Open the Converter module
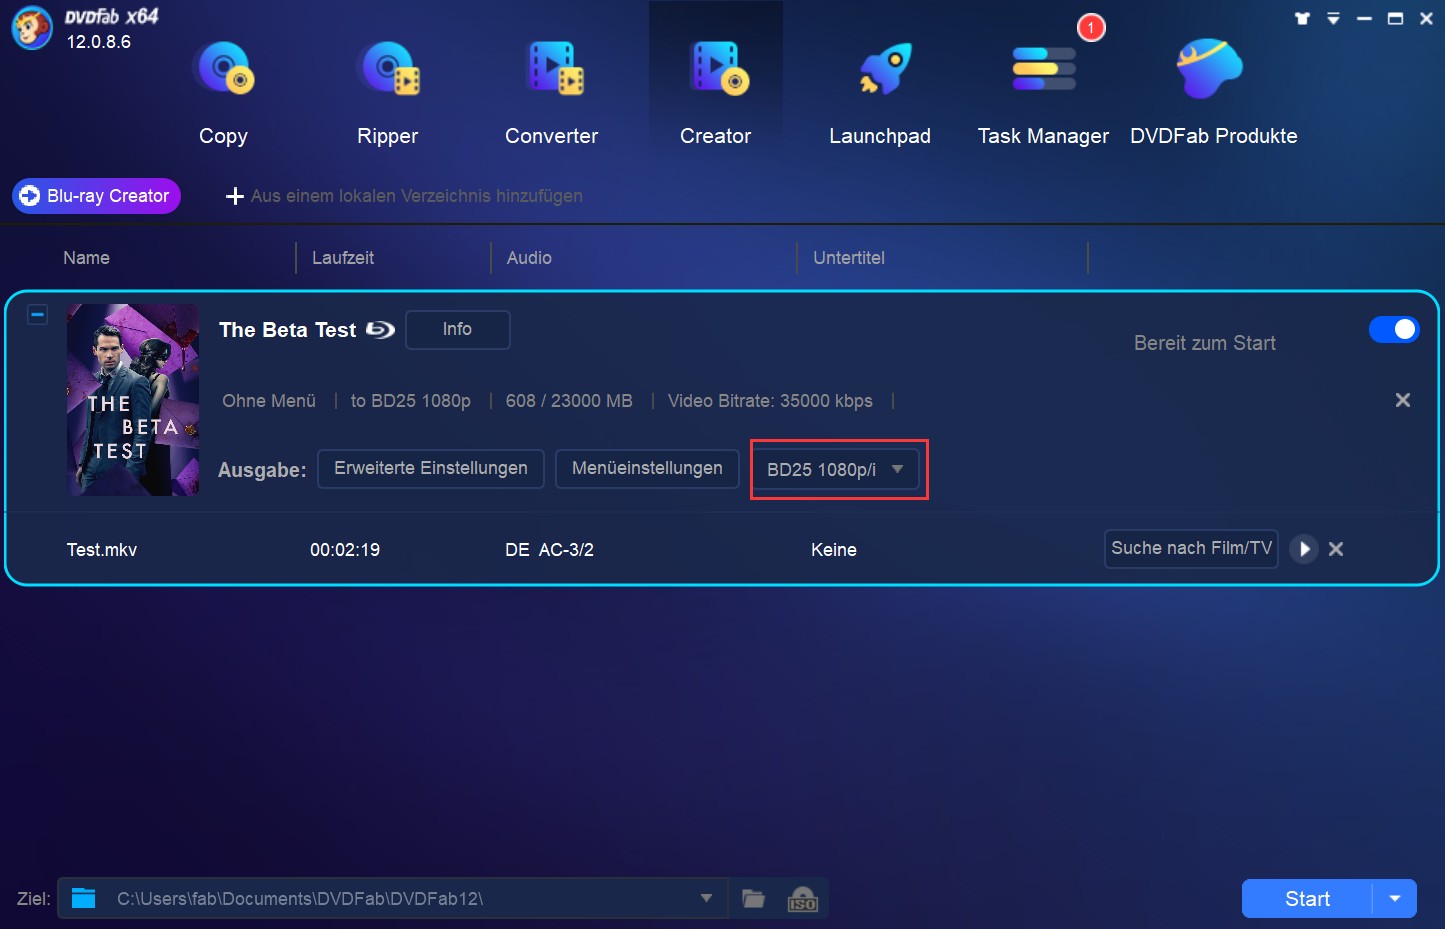This screenshot has width=1445, height=929. pos(552,93)
